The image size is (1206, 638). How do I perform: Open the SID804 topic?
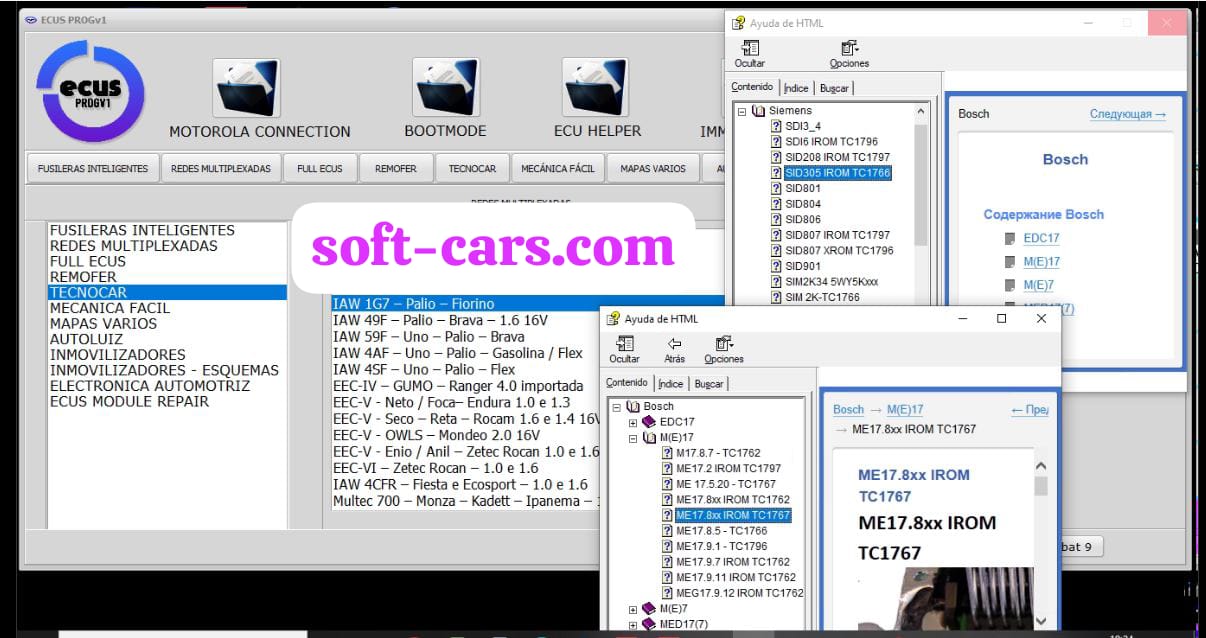[x=803, y=204]
